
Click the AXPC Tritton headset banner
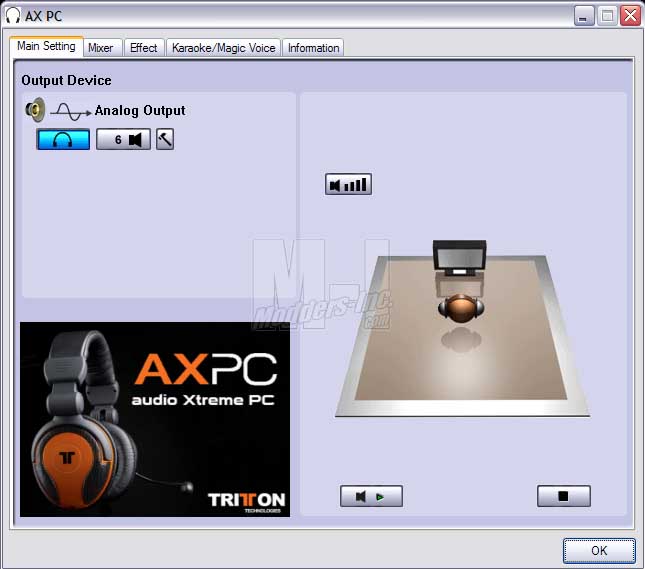155,419
